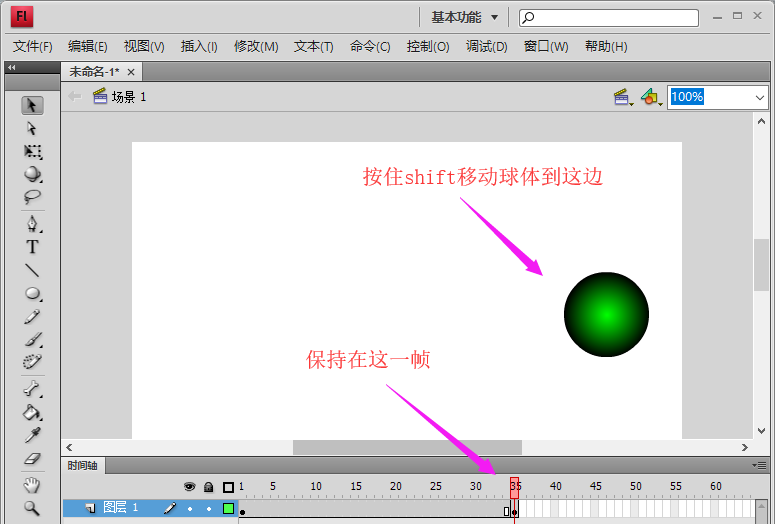Select the 3D Rotation tool

(33, 174)
